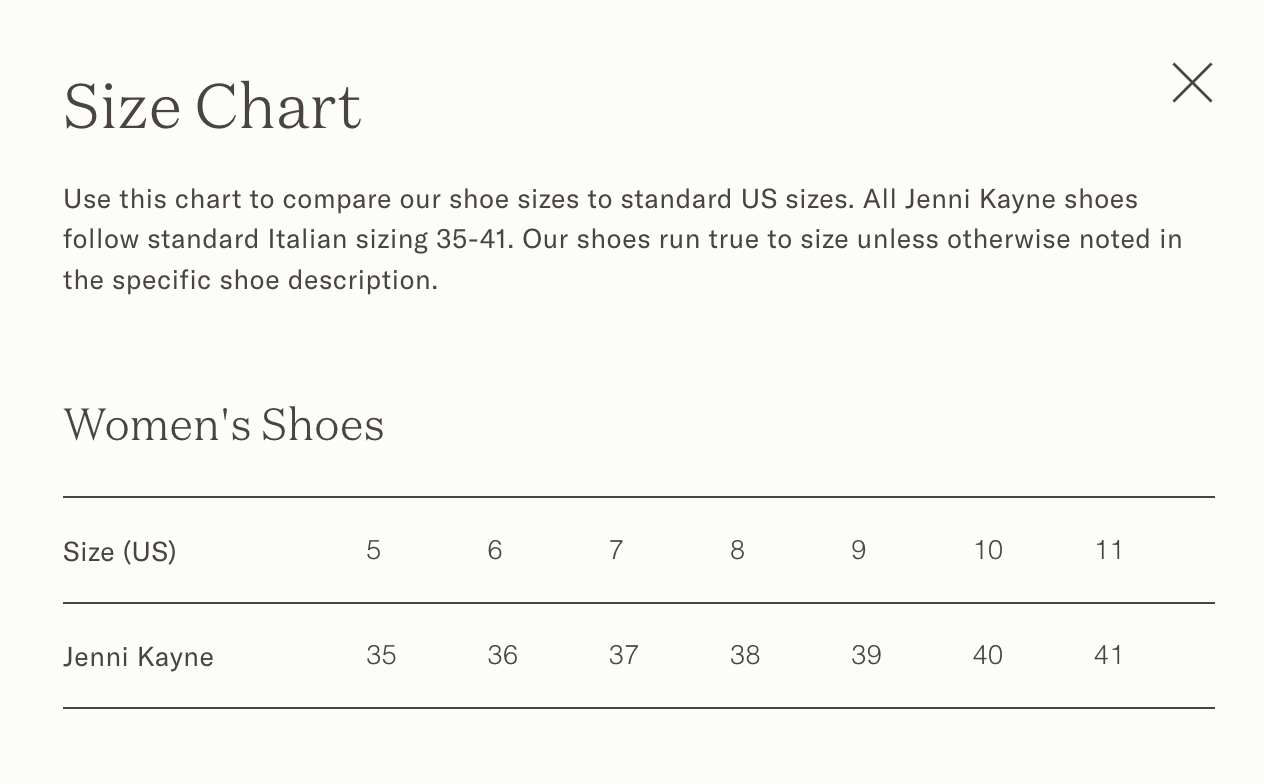Select the Women's Shoes heading
The image size is (1264, 784).
click(x=224, y=425)
